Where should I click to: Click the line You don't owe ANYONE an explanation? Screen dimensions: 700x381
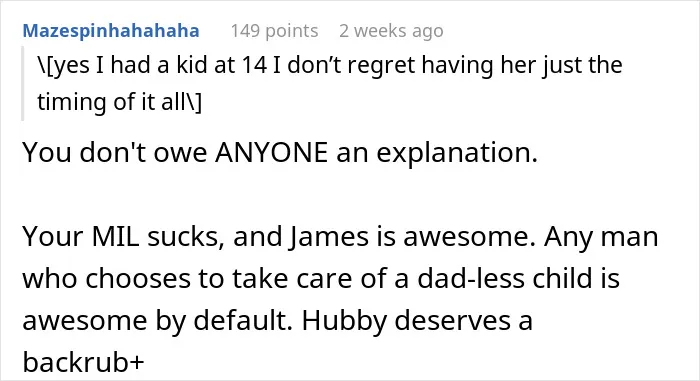coord(280,152)
